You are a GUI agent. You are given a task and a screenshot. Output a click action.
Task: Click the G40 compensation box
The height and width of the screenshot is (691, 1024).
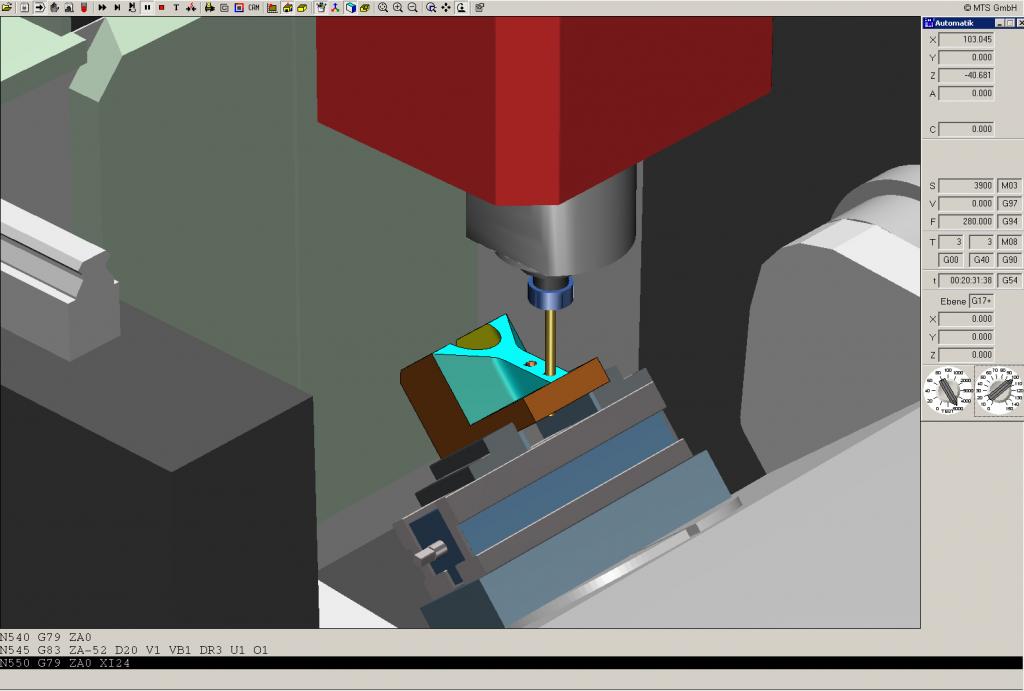tap(981, 260)
